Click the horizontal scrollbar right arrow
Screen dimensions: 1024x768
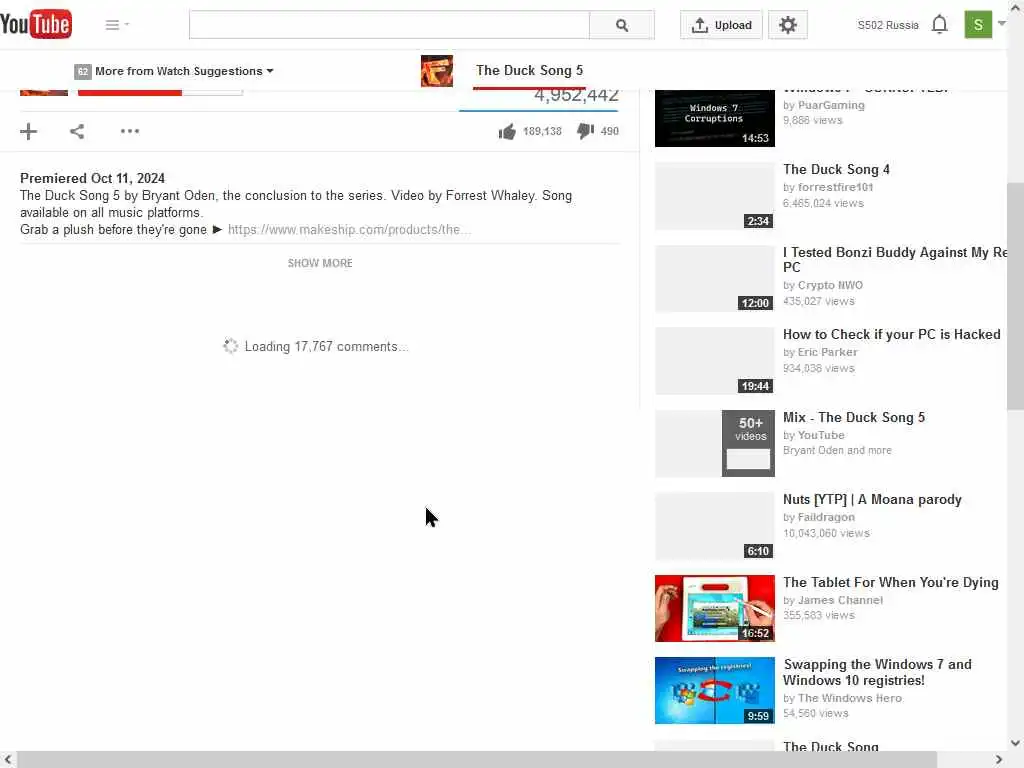point(999,760)
